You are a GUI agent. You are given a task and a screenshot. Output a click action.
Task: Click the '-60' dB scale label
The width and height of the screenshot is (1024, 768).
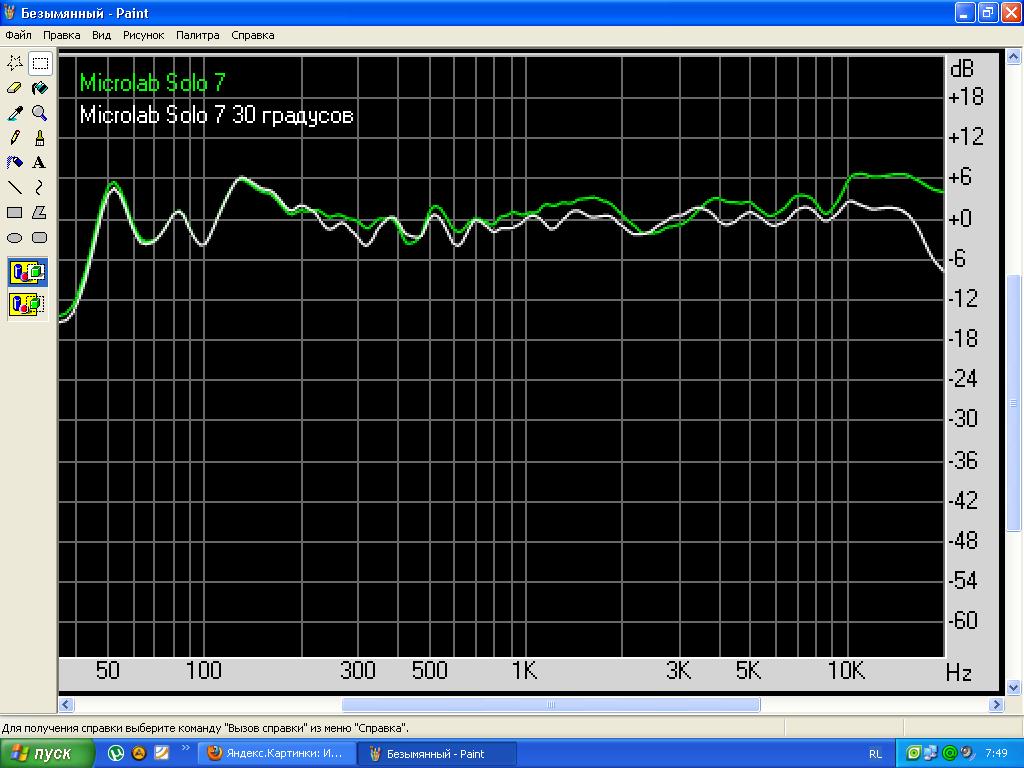pyautogui.click(x=963, y=620)
